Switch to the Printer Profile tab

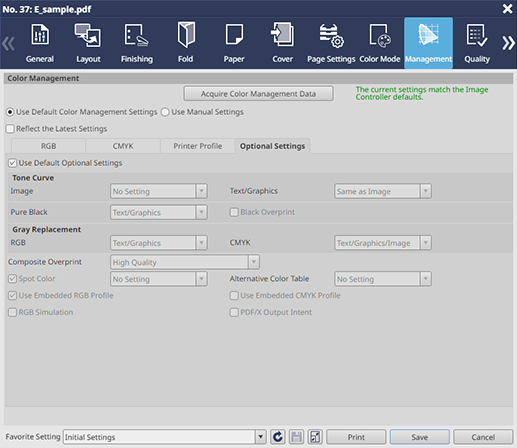pos(198,146)
